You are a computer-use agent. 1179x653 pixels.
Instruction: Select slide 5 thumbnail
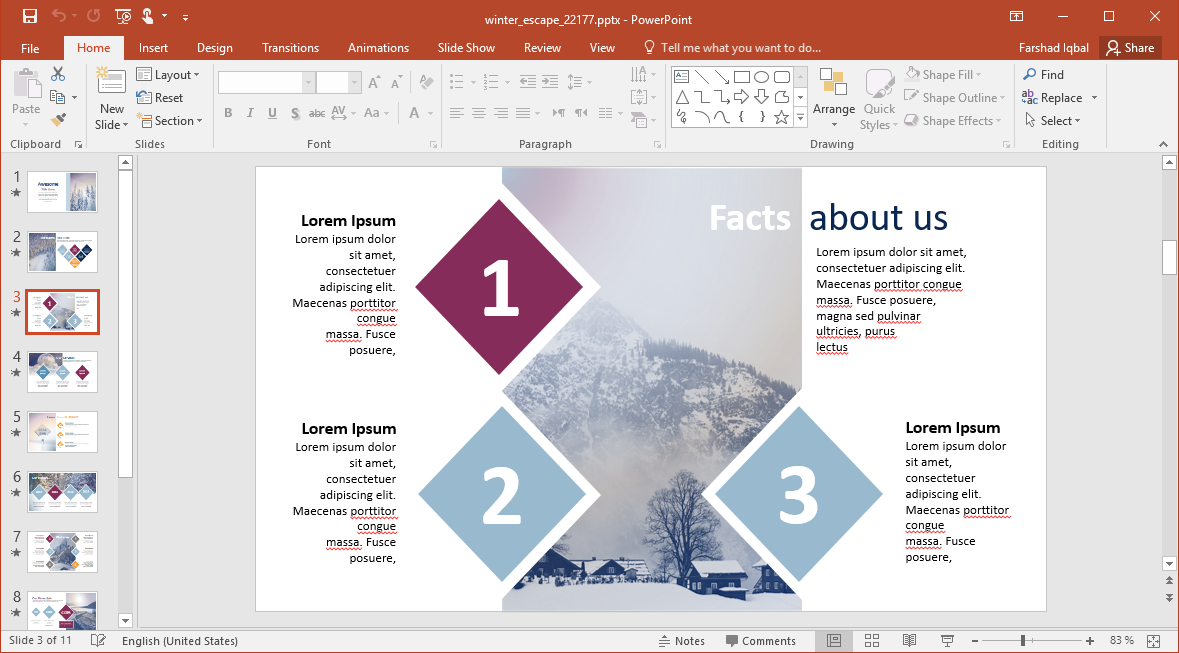pos(62,432)
